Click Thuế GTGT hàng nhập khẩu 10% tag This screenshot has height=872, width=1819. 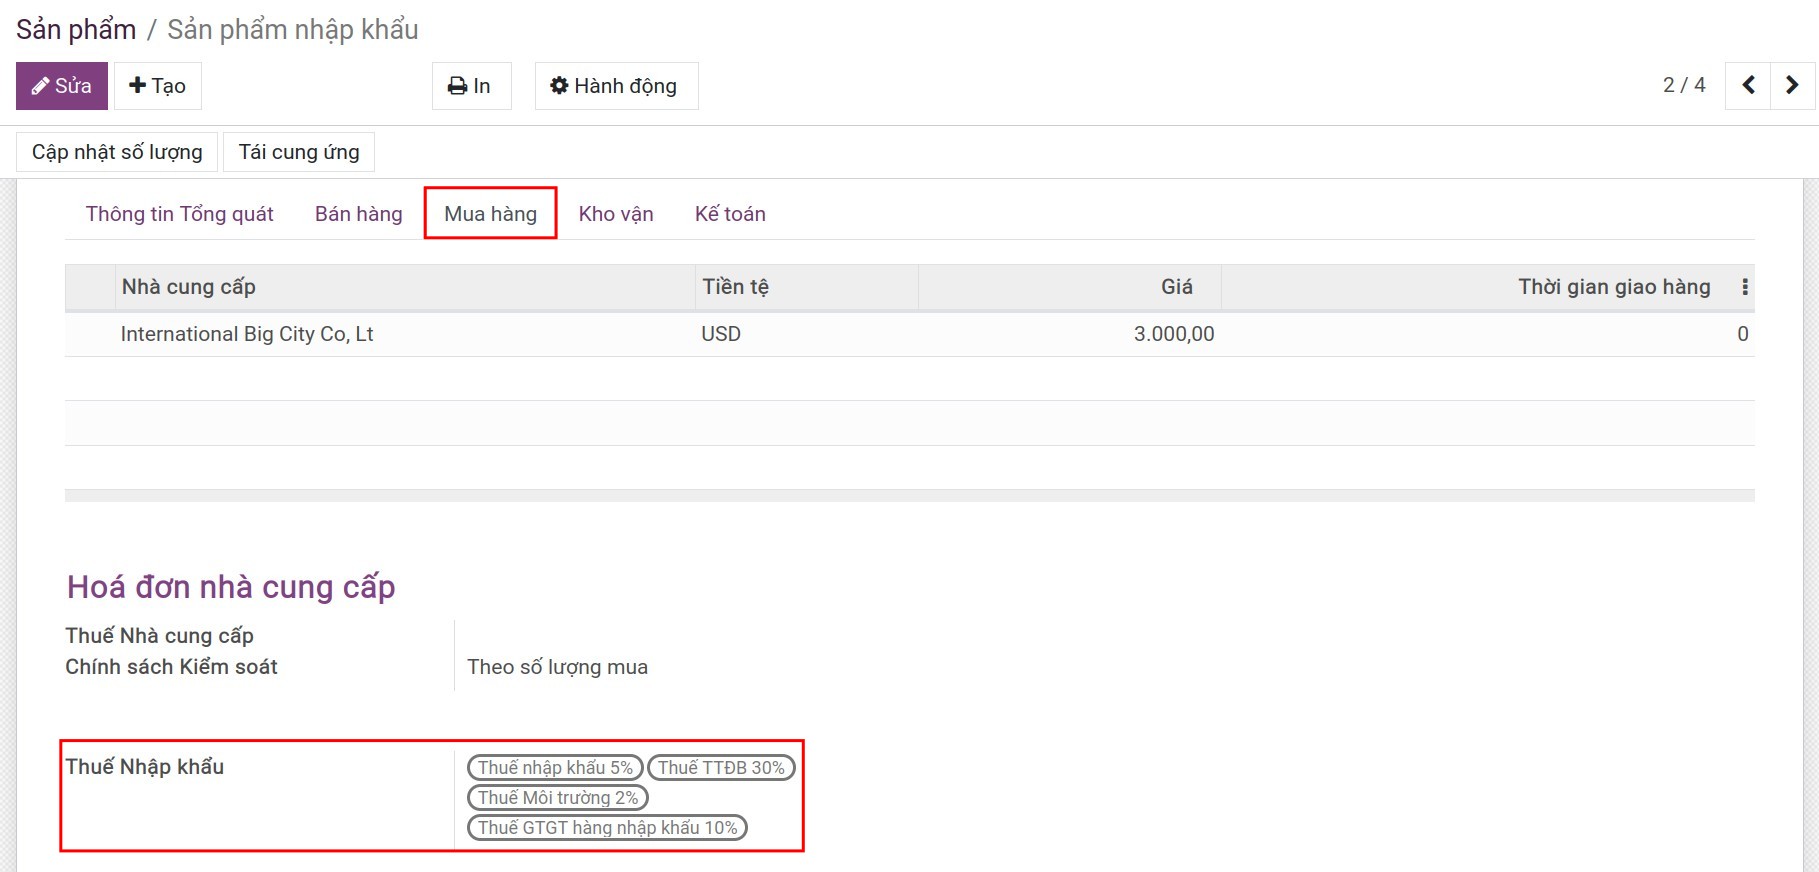[607, 828]
